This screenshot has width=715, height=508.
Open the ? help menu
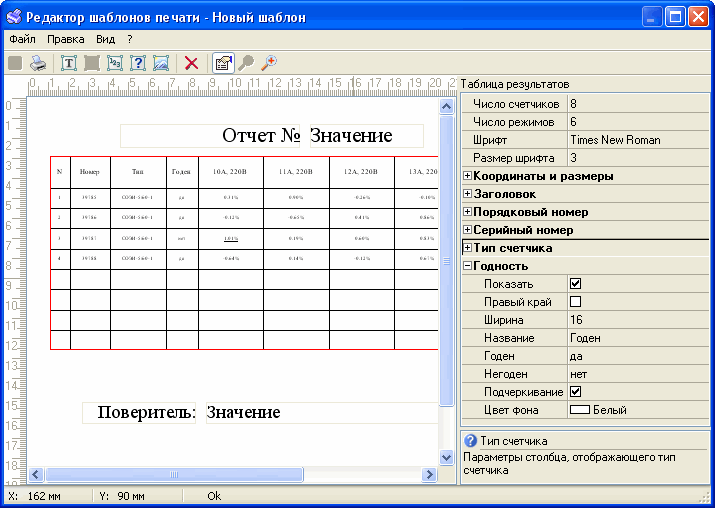coord(130,39)
